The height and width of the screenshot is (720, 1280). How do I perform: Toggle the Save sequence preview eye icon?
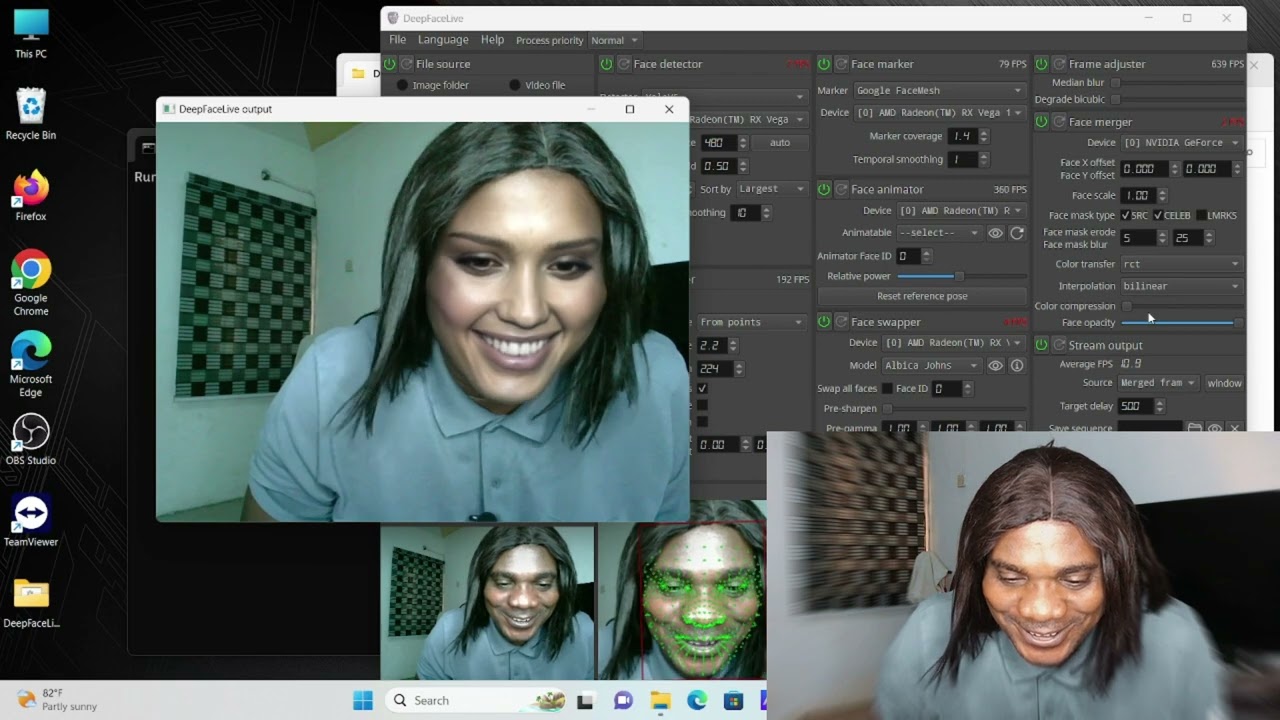click(1214, 427)
